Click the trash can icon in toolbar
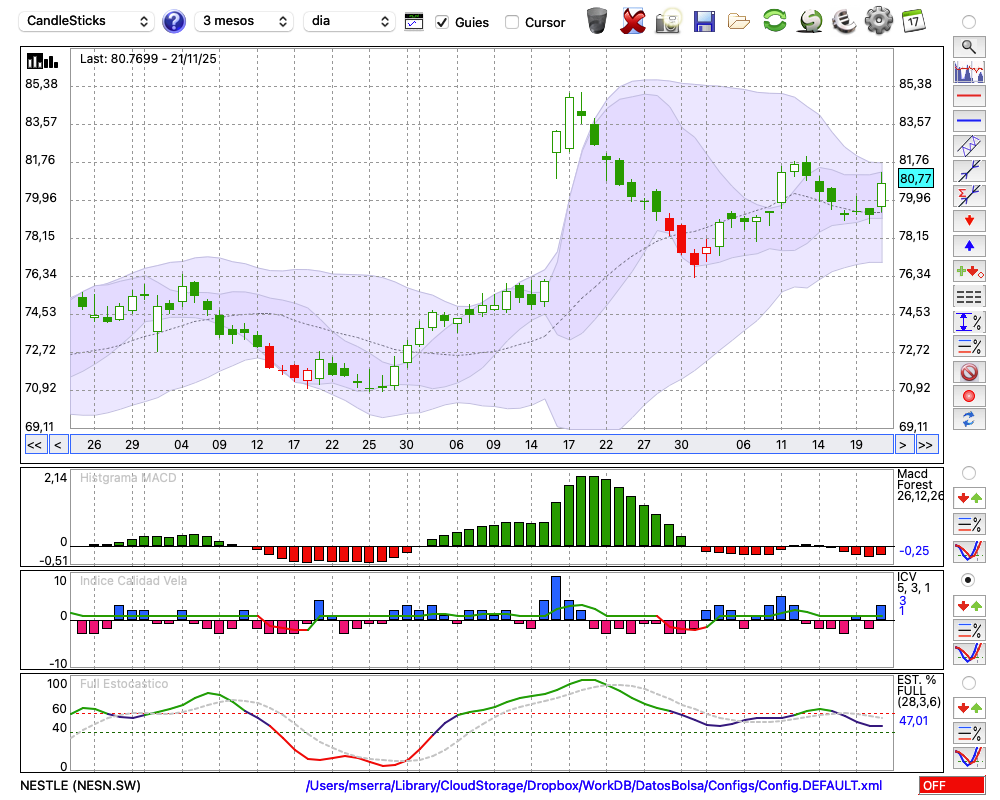Image resolution: width=1000 pixels, height=800 pixels. [x=597, y=21]
